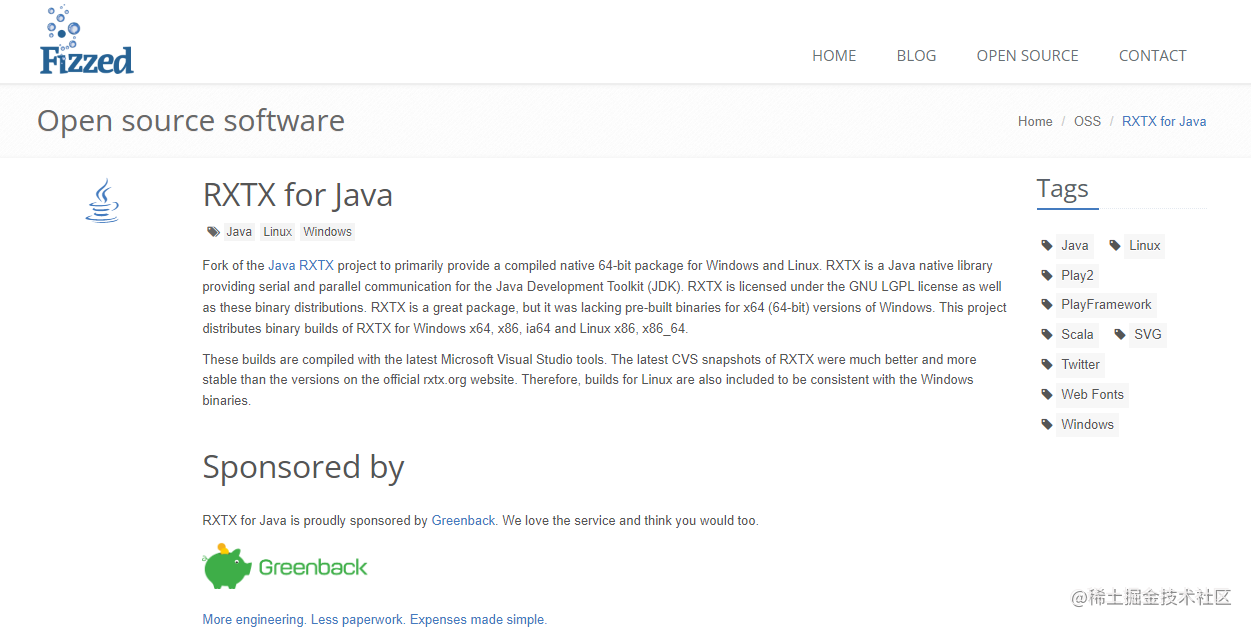Screen dimensions: 1251x627
Task: Follow the Greenback link in the sponsor sentence
Action: pos(463,521)
